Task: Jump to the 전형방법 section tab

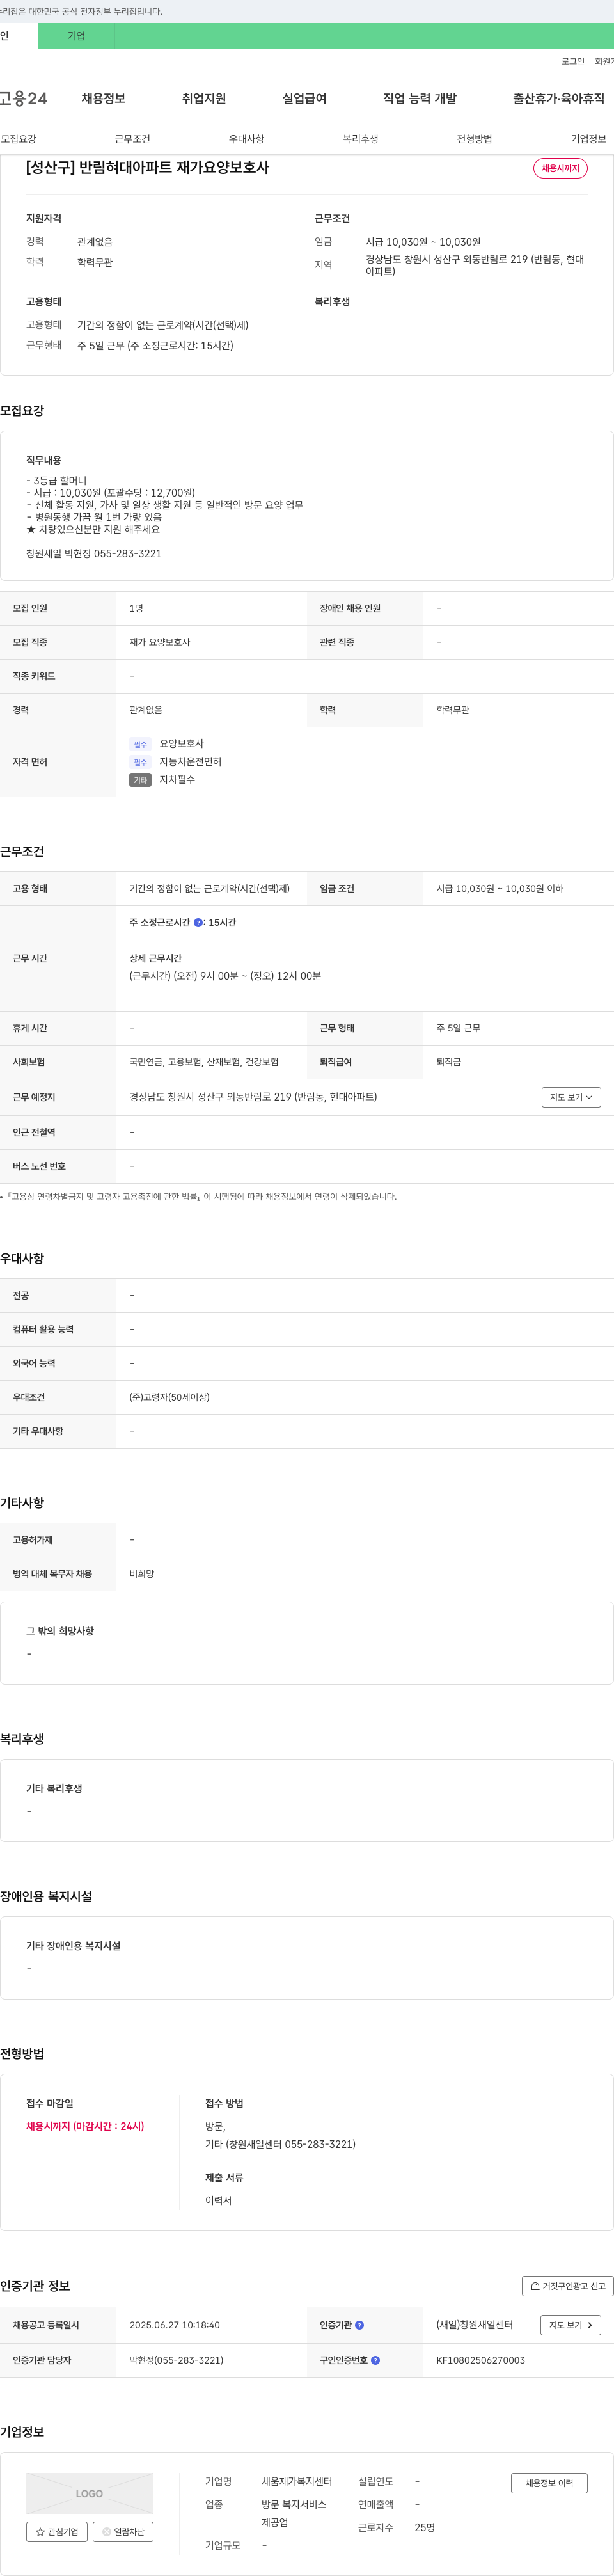Action: [474, 139]
